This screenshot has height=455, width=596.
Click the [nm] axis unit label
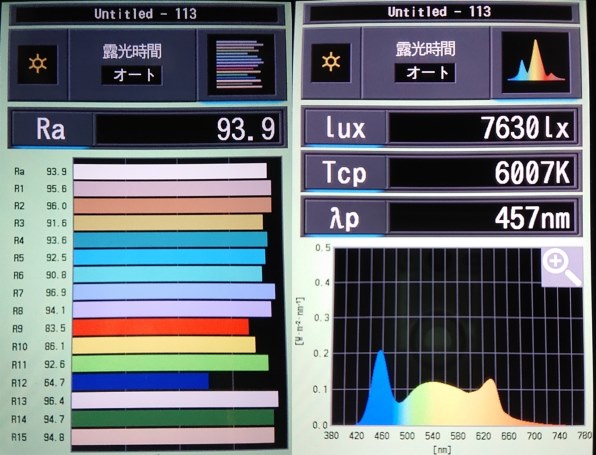(442, 450)
